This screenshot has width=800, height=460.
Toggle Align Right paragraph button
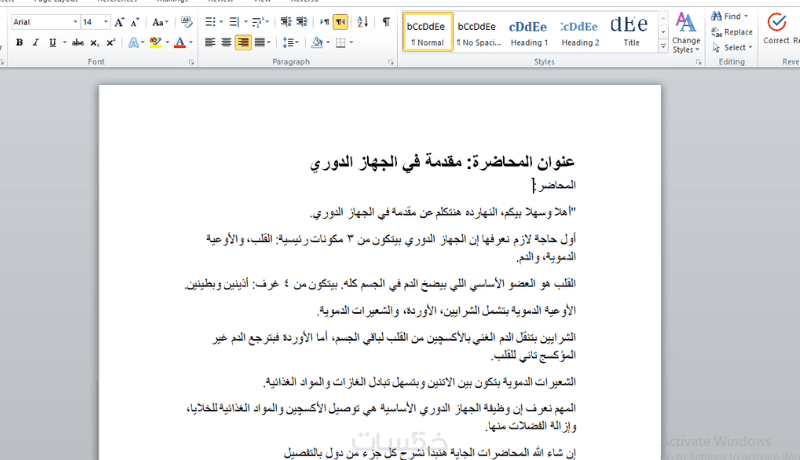coord(243,43)
